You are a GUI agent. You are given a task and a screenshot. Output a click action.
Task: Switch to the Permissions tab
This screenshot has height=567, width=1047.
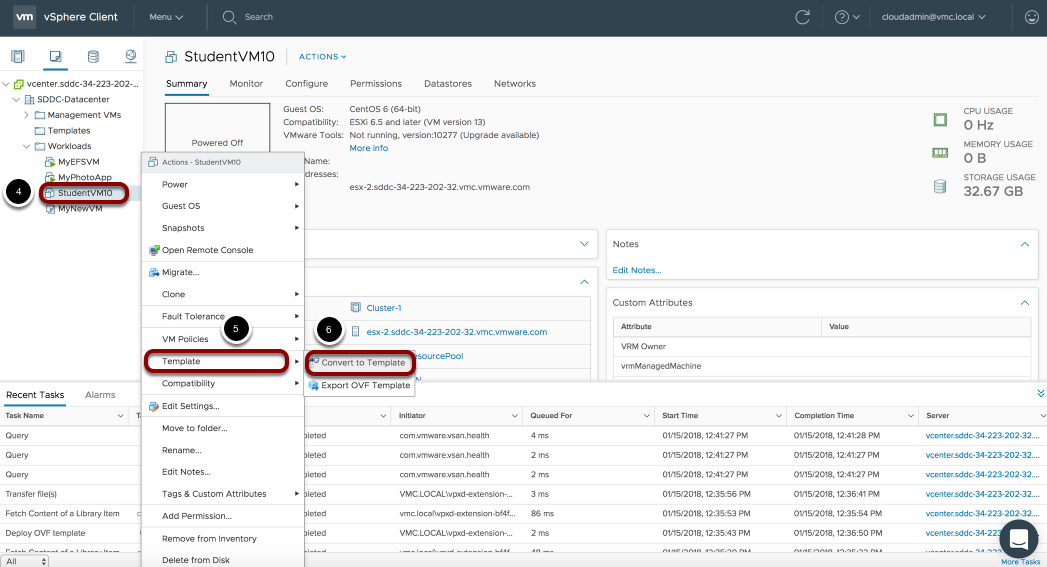click(376, 84)
